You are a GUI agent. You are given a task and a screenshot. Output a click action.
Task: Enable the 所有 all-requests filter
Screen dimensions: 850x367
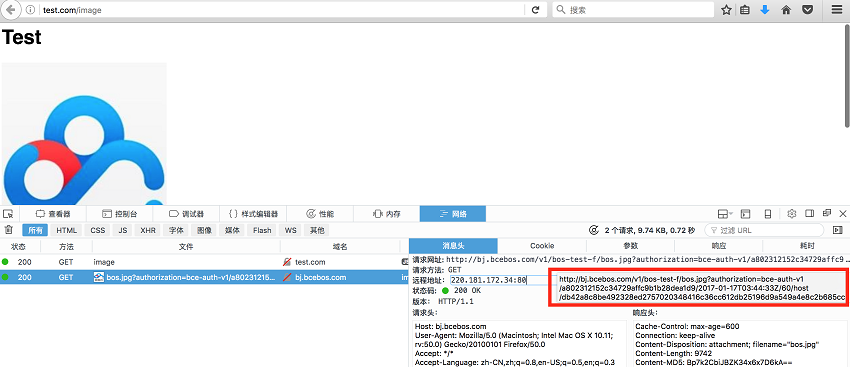(35, 230)
